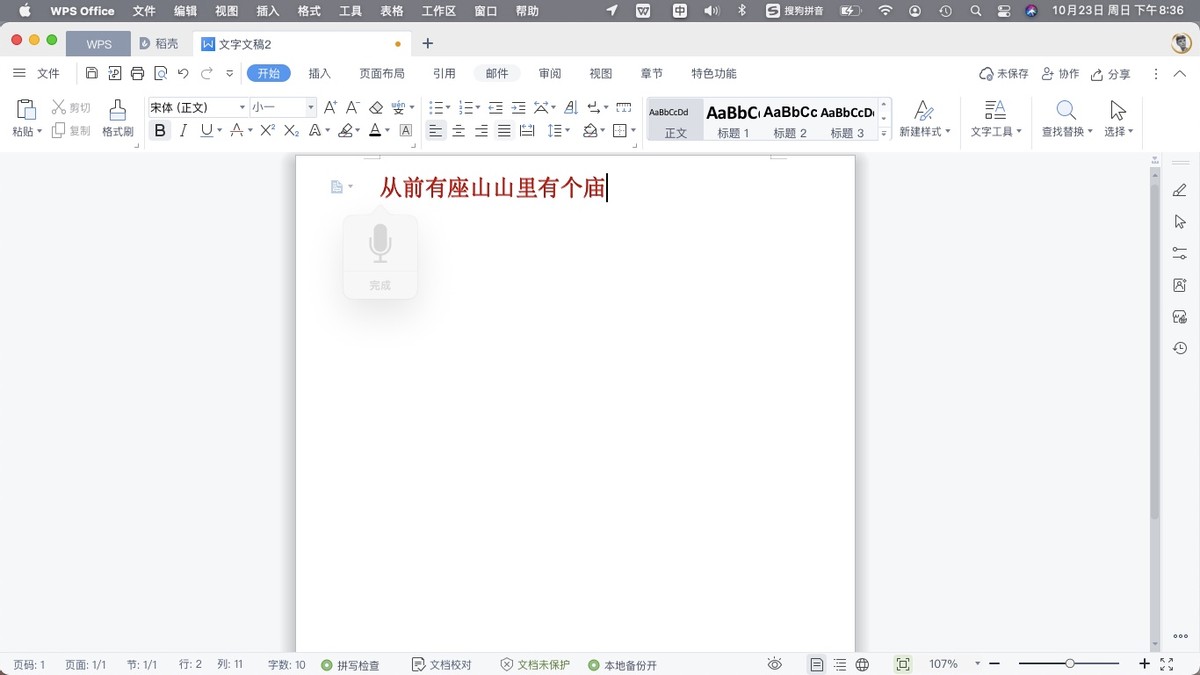1200x675 pixels.
Task: Click the 未保存 cloud status button
Action: 1004,74
